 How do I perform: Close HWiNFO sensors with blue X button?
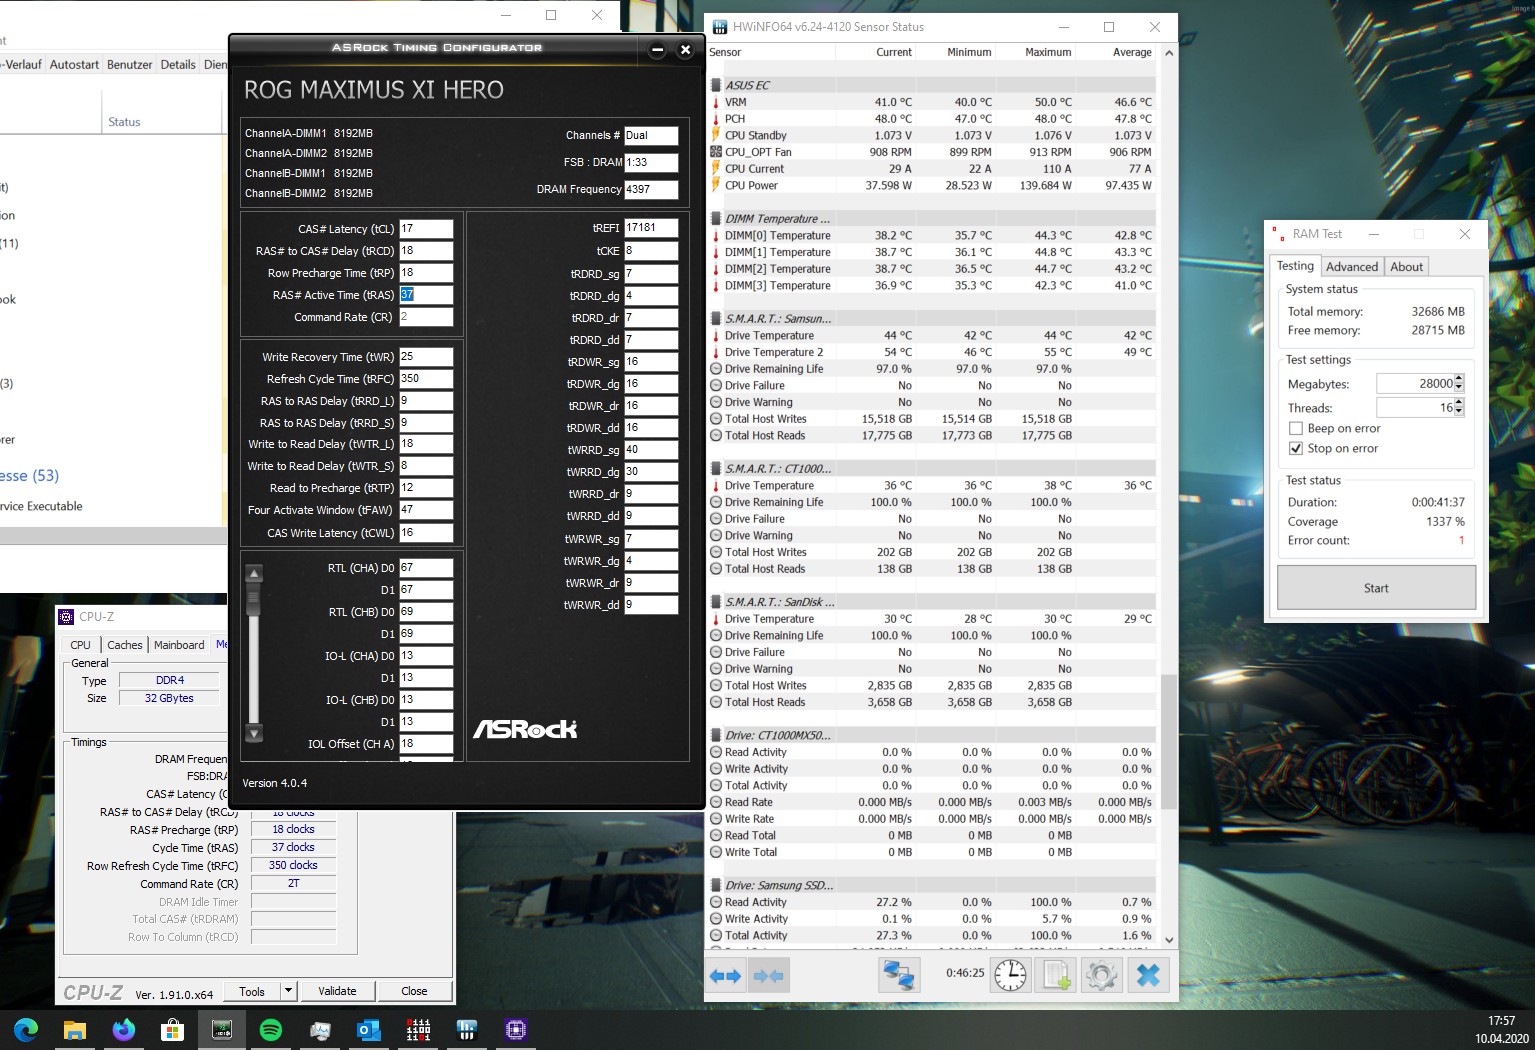(1148, 975)
